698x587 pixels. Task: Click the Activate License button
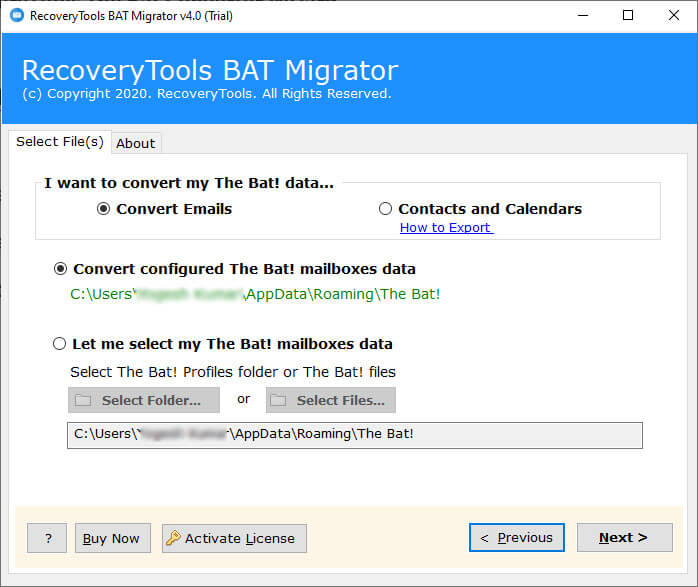(234, 538)
